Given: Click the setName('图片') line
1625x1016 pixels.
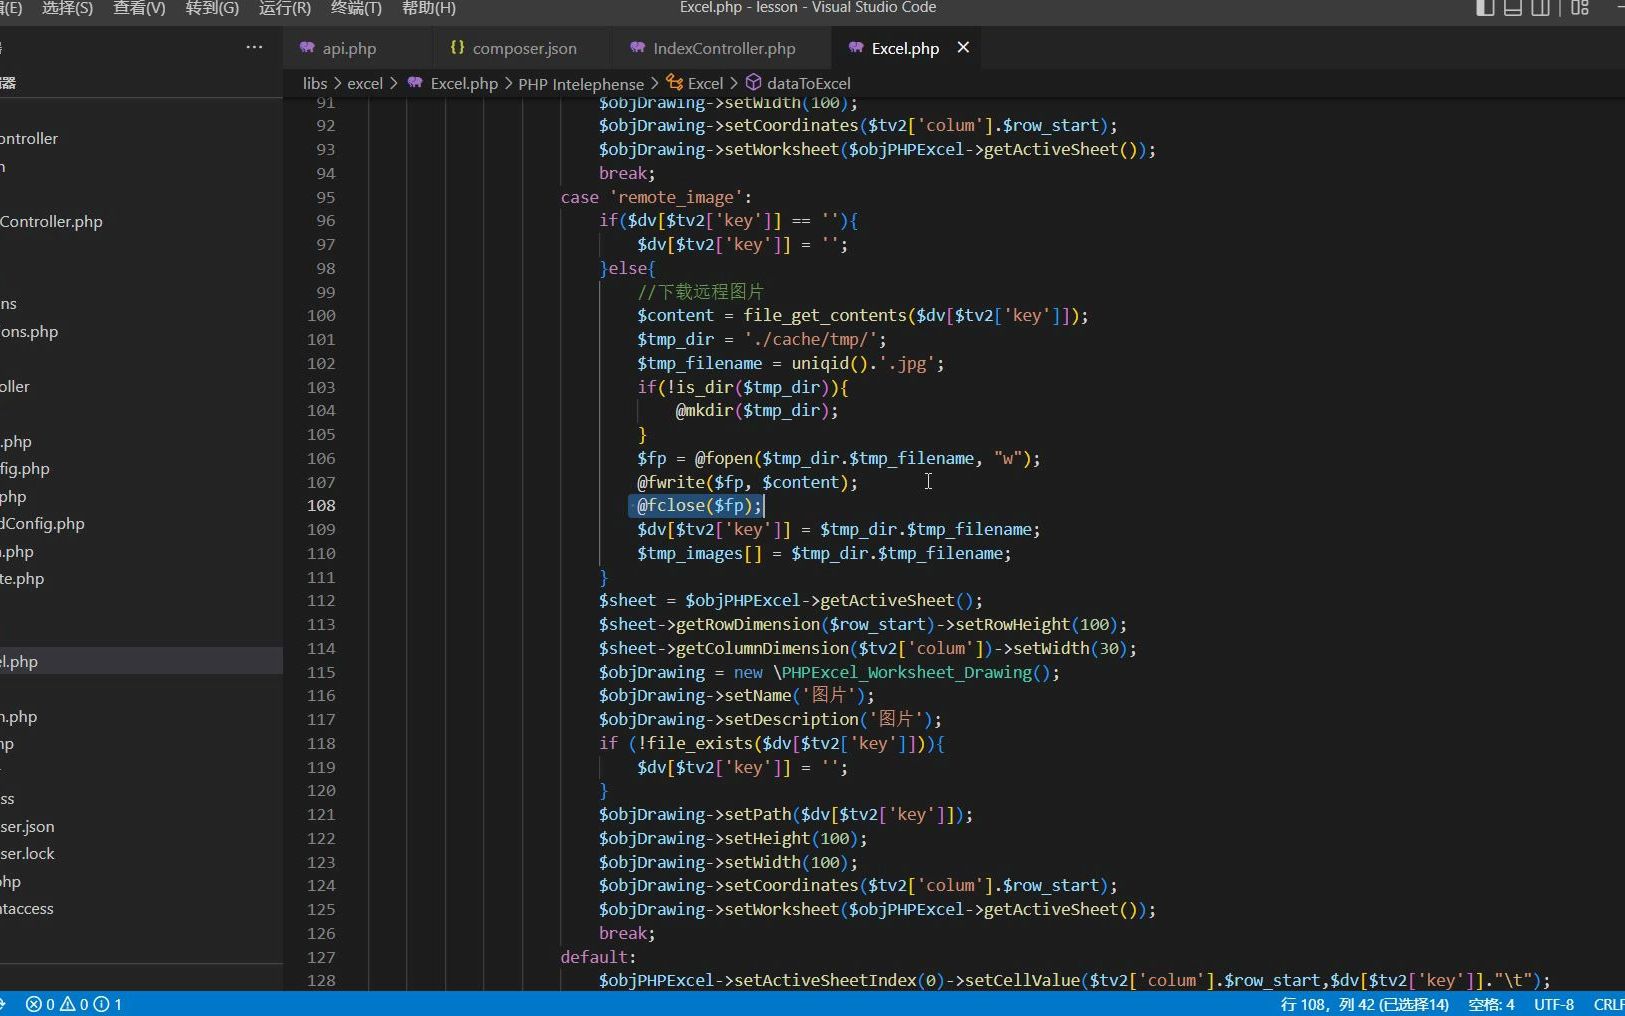Looking at the screenshot, I should [x=737, y=696].
